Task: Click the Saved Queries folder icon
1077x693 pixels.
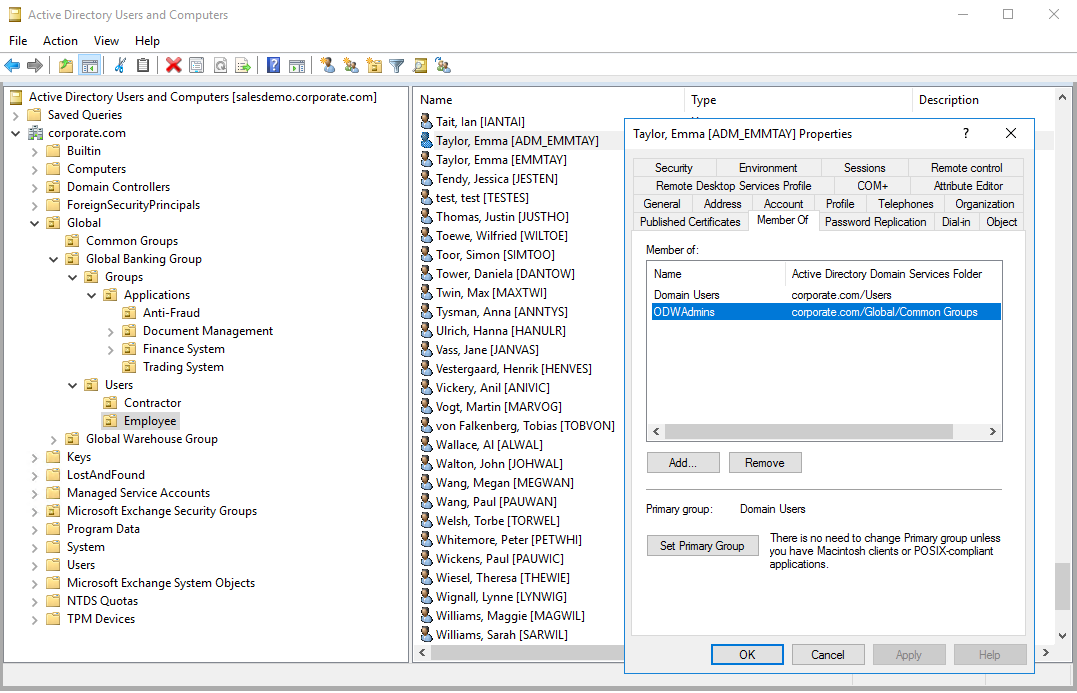Action: [x=34, y=115]
